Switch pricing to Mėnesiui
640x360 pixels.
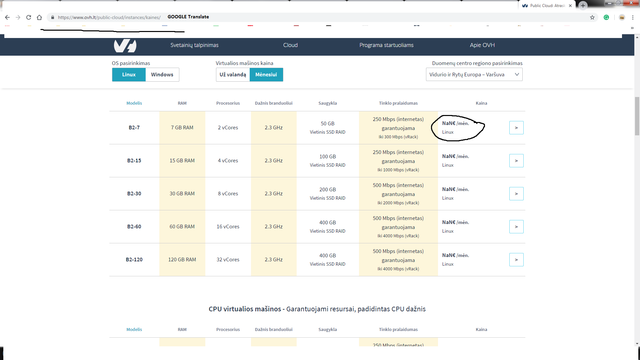coord(266,75)
